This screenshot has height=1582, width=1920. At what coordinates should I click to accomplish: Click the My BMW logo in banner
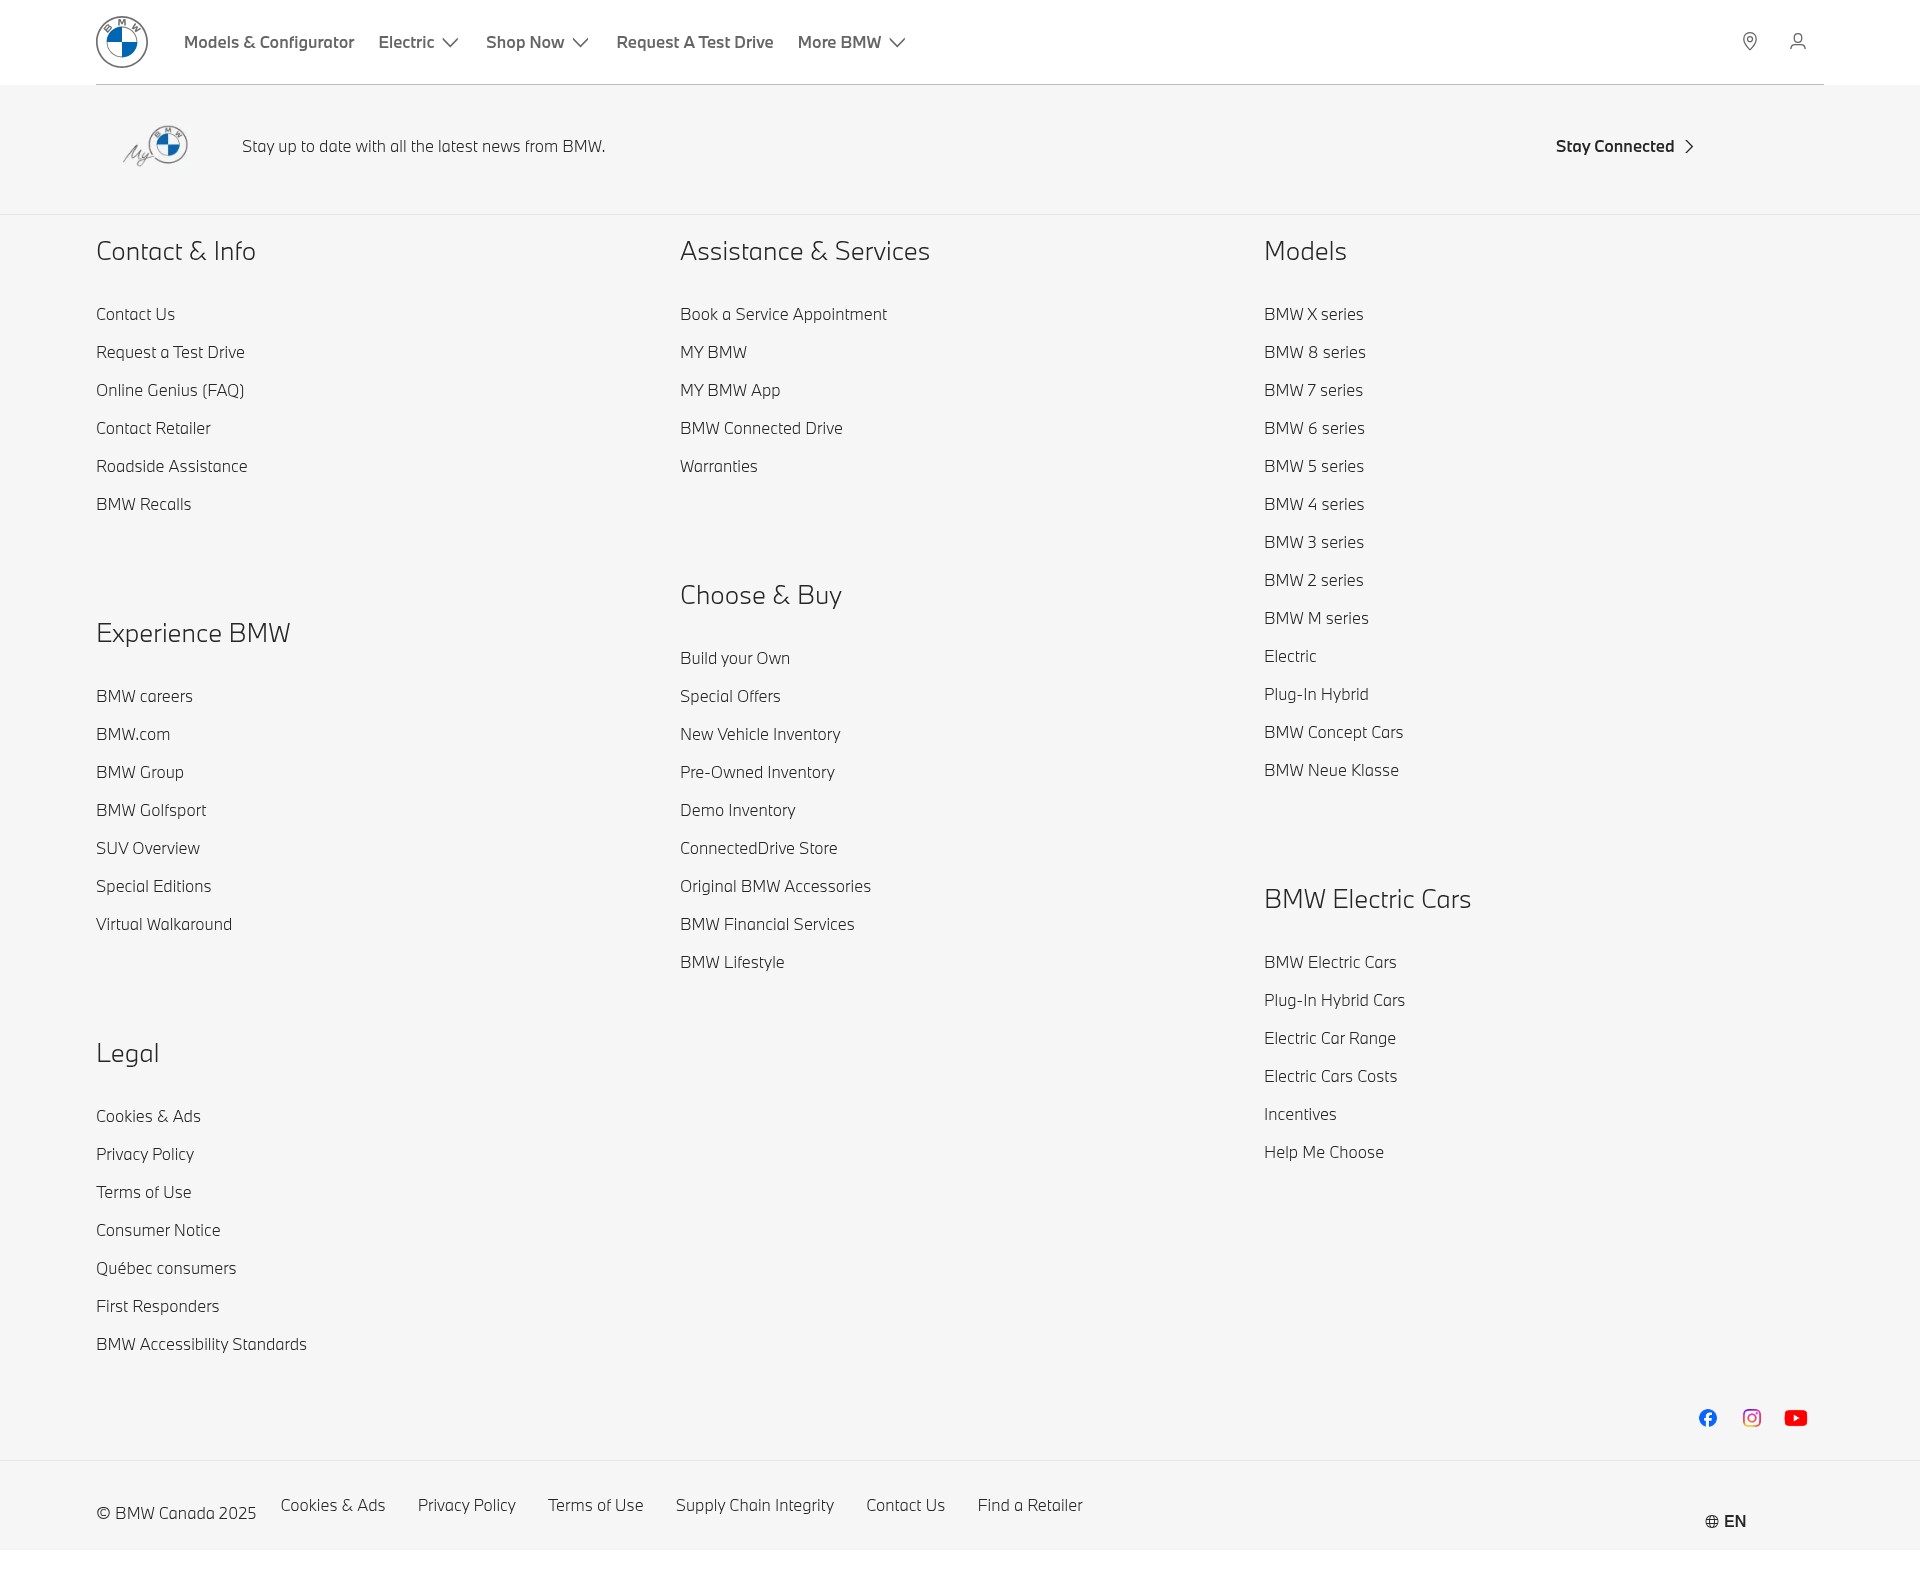click(156, 146)
